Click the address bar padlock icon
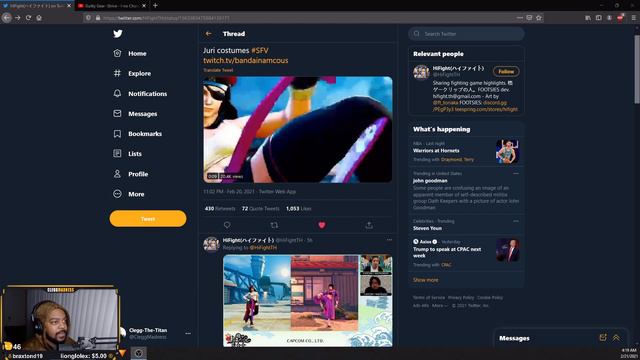The height and width of the screenshot is (360, 640). pyautogui.click(x=98, y=18)
